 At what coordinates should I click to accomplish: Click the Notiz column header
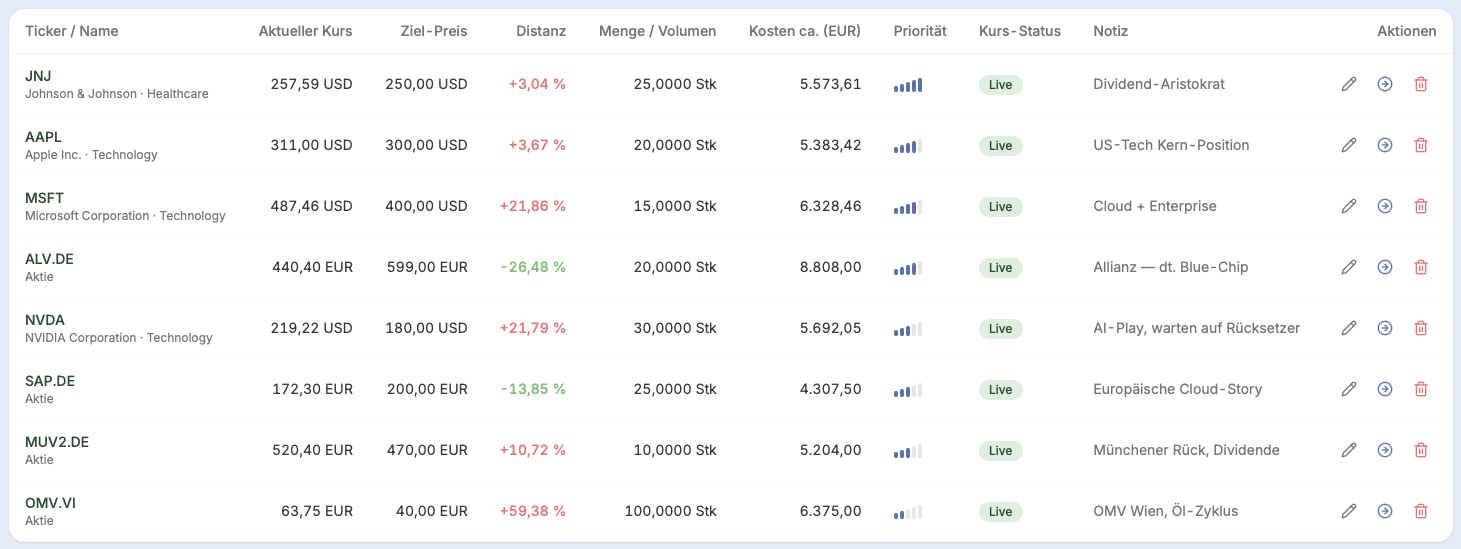1111,31
